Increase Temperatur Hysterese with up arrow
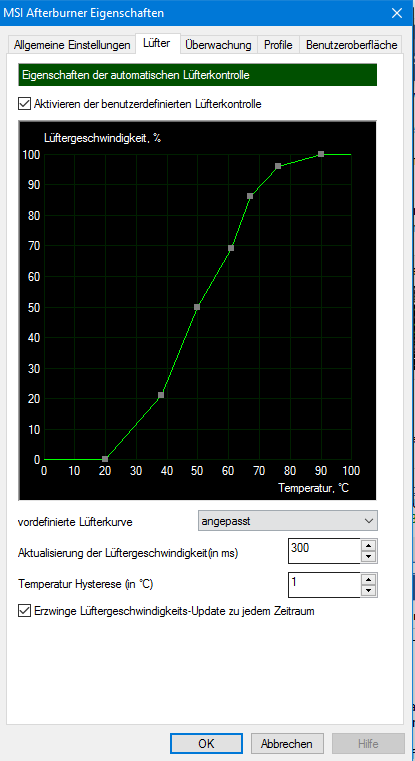Viewport: 415px width, 761px height. click(x=369, y=579)
